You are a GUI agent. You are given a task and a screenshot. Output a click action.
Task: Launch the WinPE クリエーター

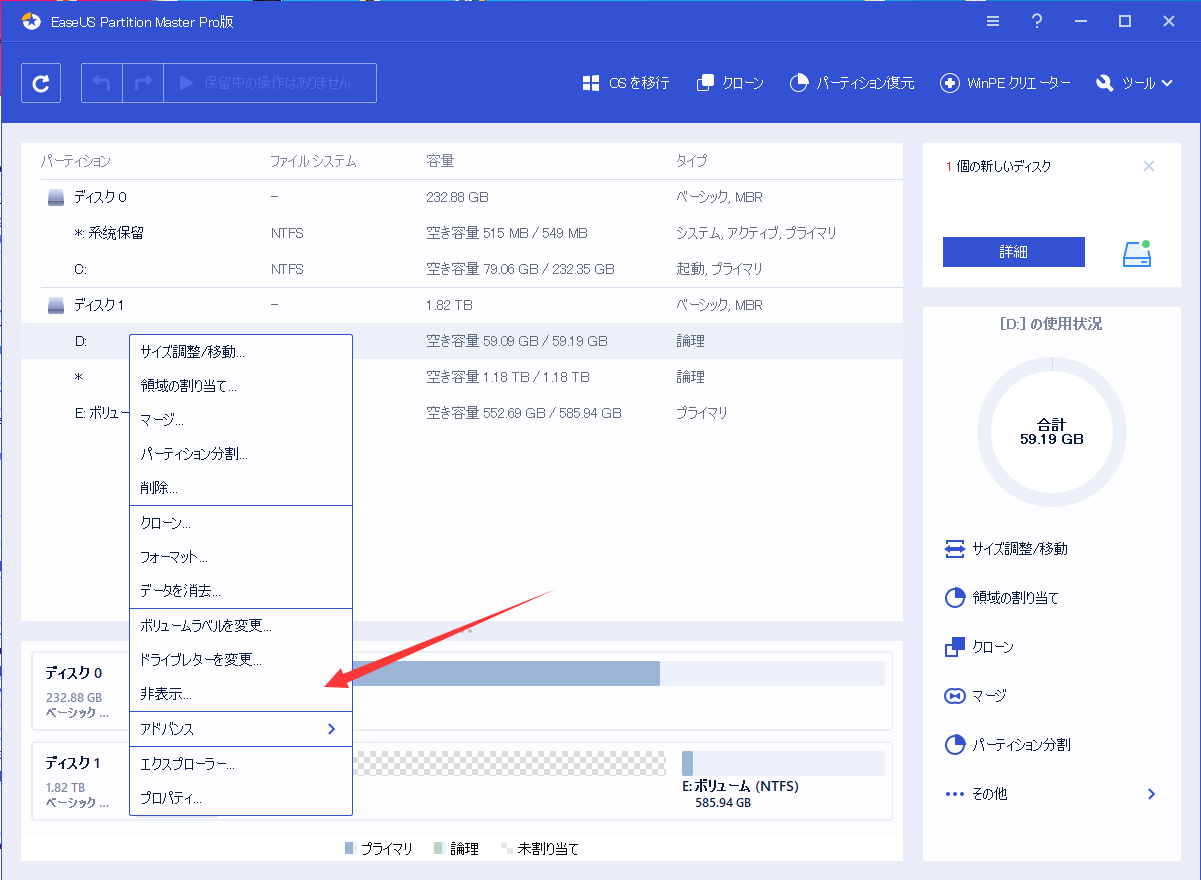click(x=1005, y=83)
